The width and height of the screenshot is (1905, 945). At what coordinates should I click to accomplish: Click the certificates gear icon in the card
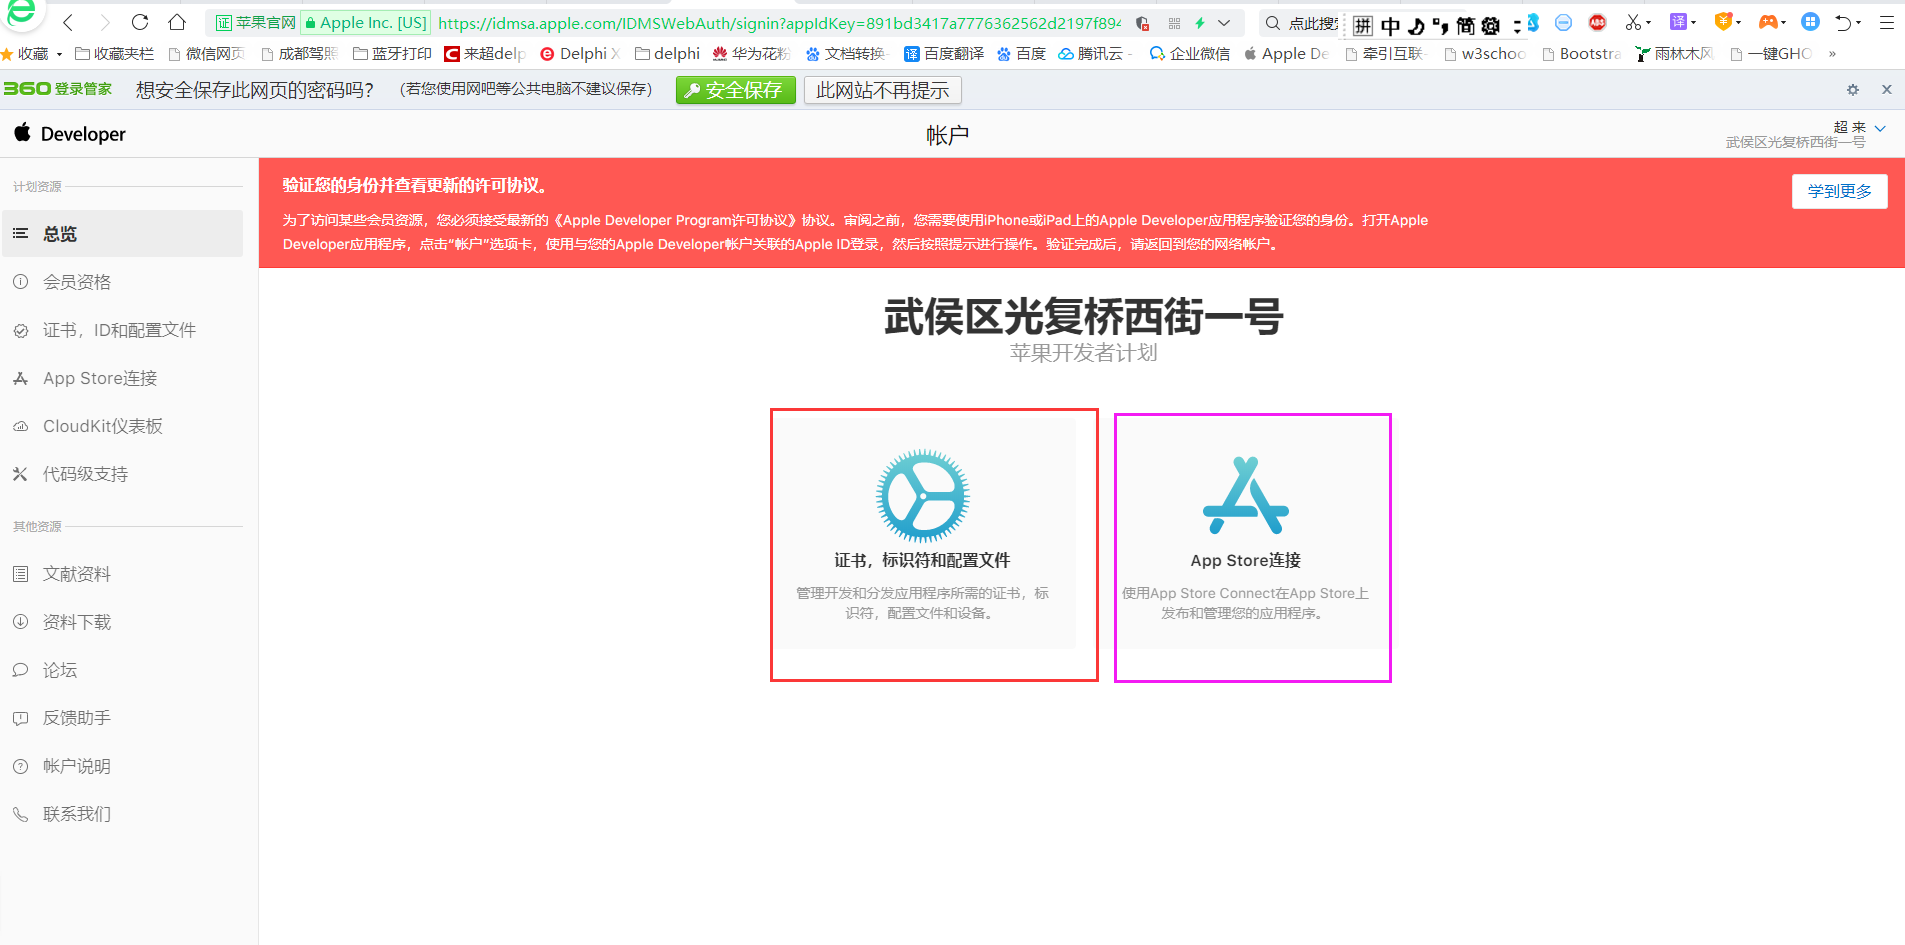click(x=922, y=496)
